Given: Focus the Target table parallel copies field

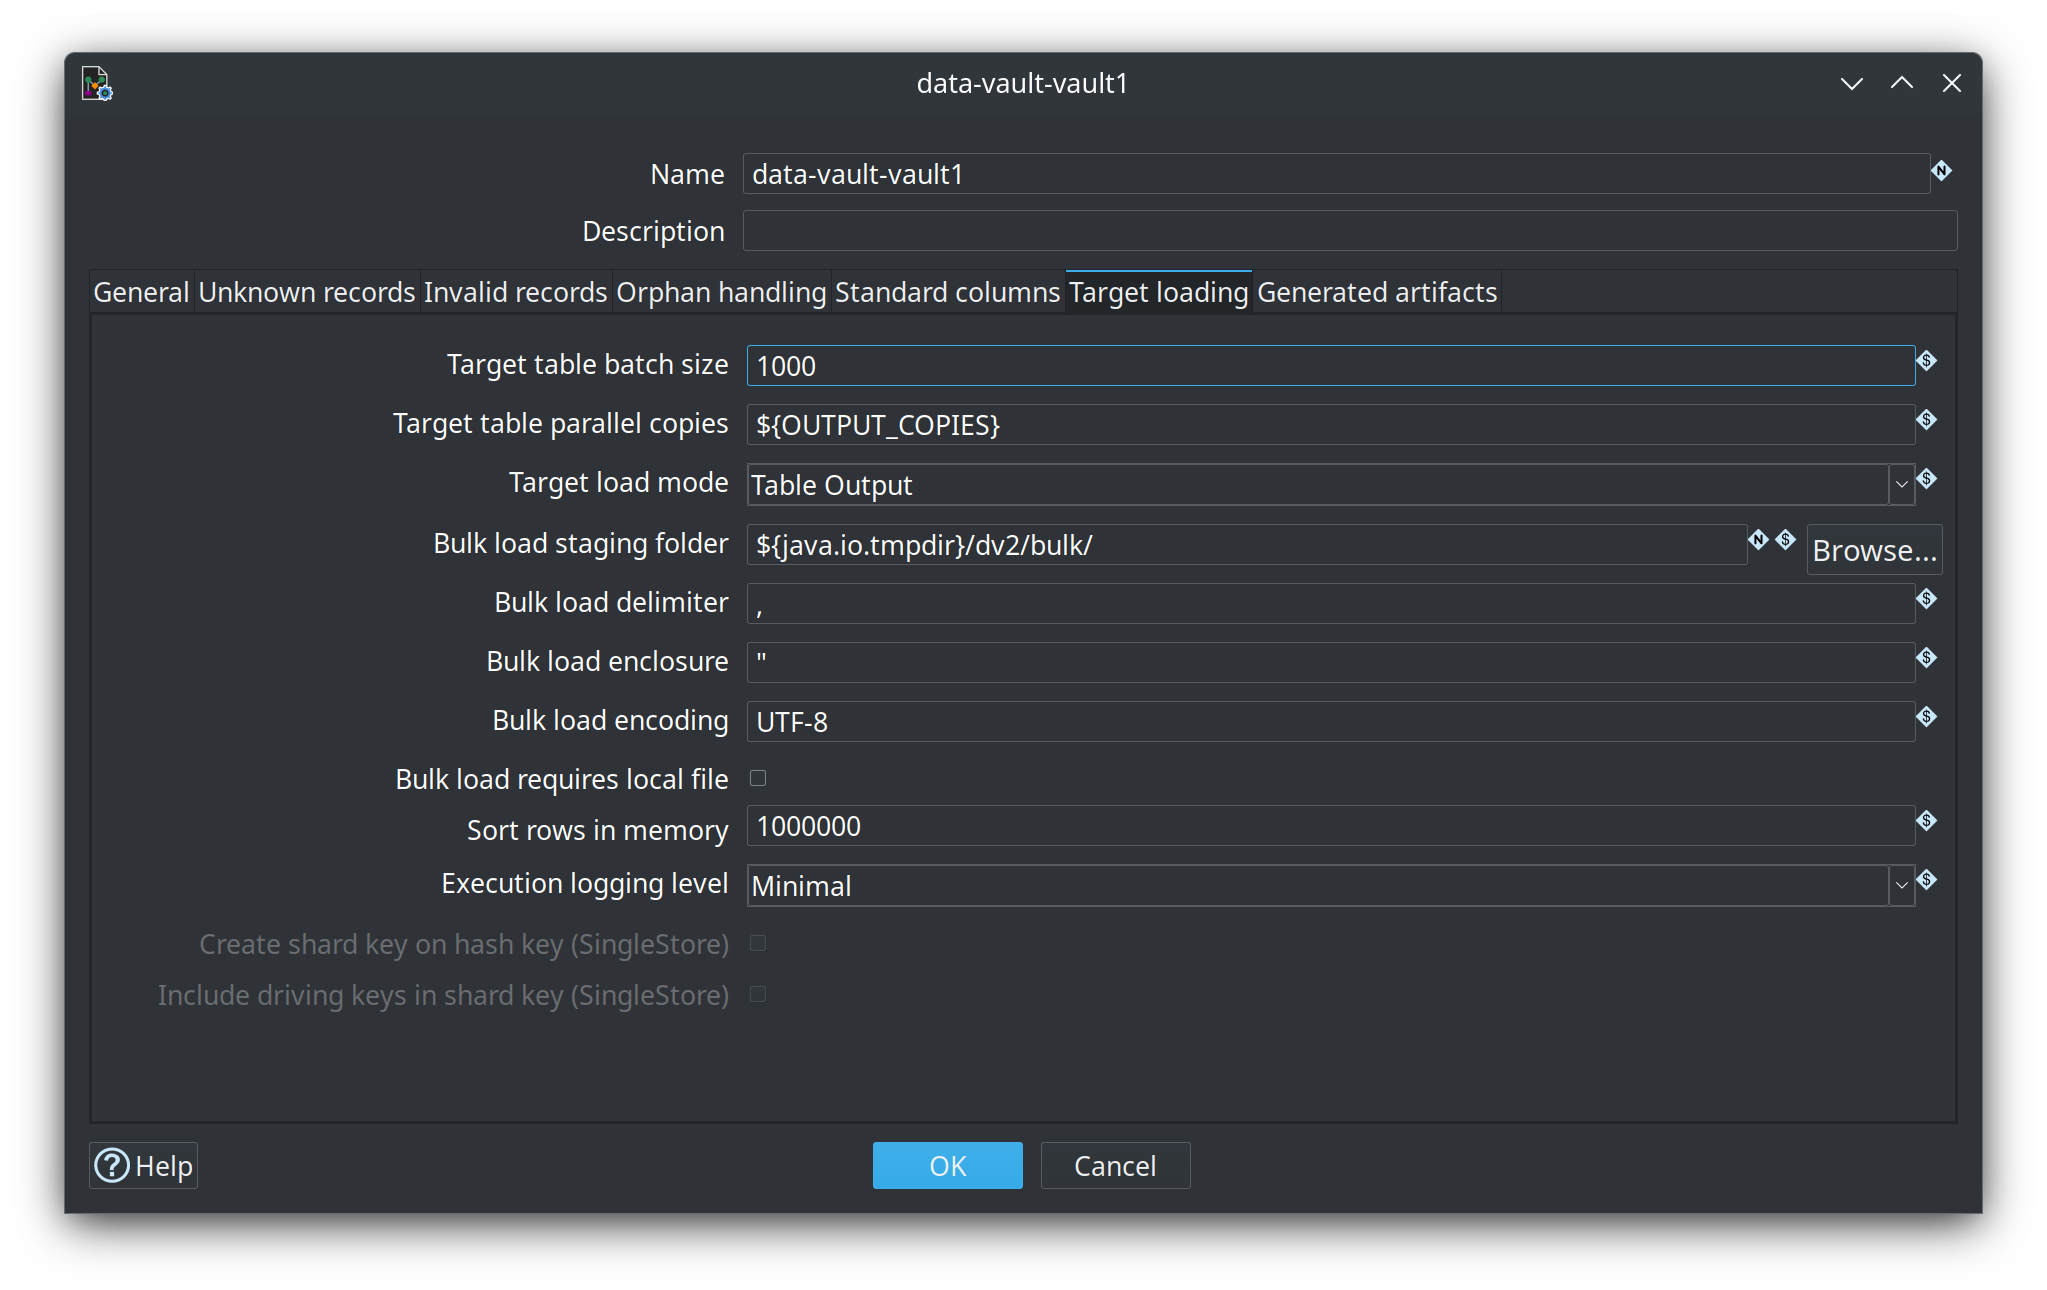Looking at the screenshot, I should click(x=1331, y=425).
